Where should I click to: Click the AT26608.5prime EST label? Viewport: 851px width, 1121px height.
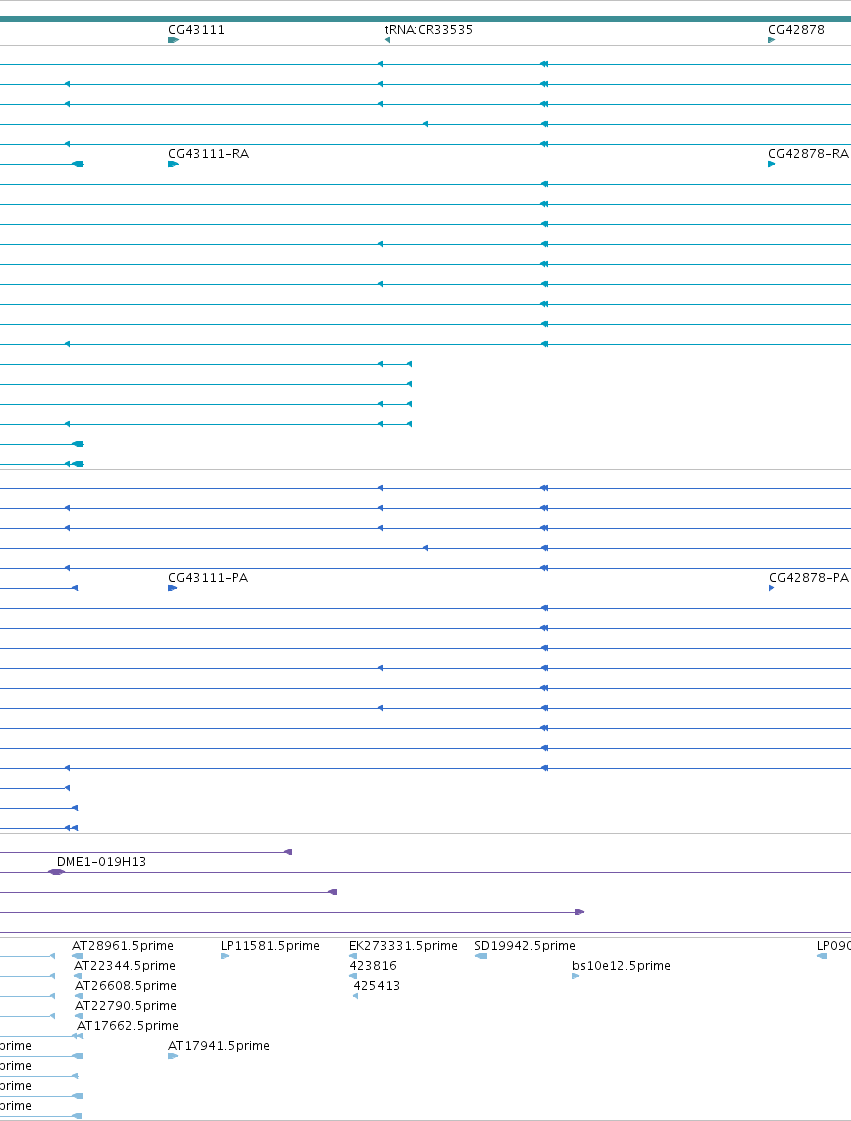[x=126, y=986]
